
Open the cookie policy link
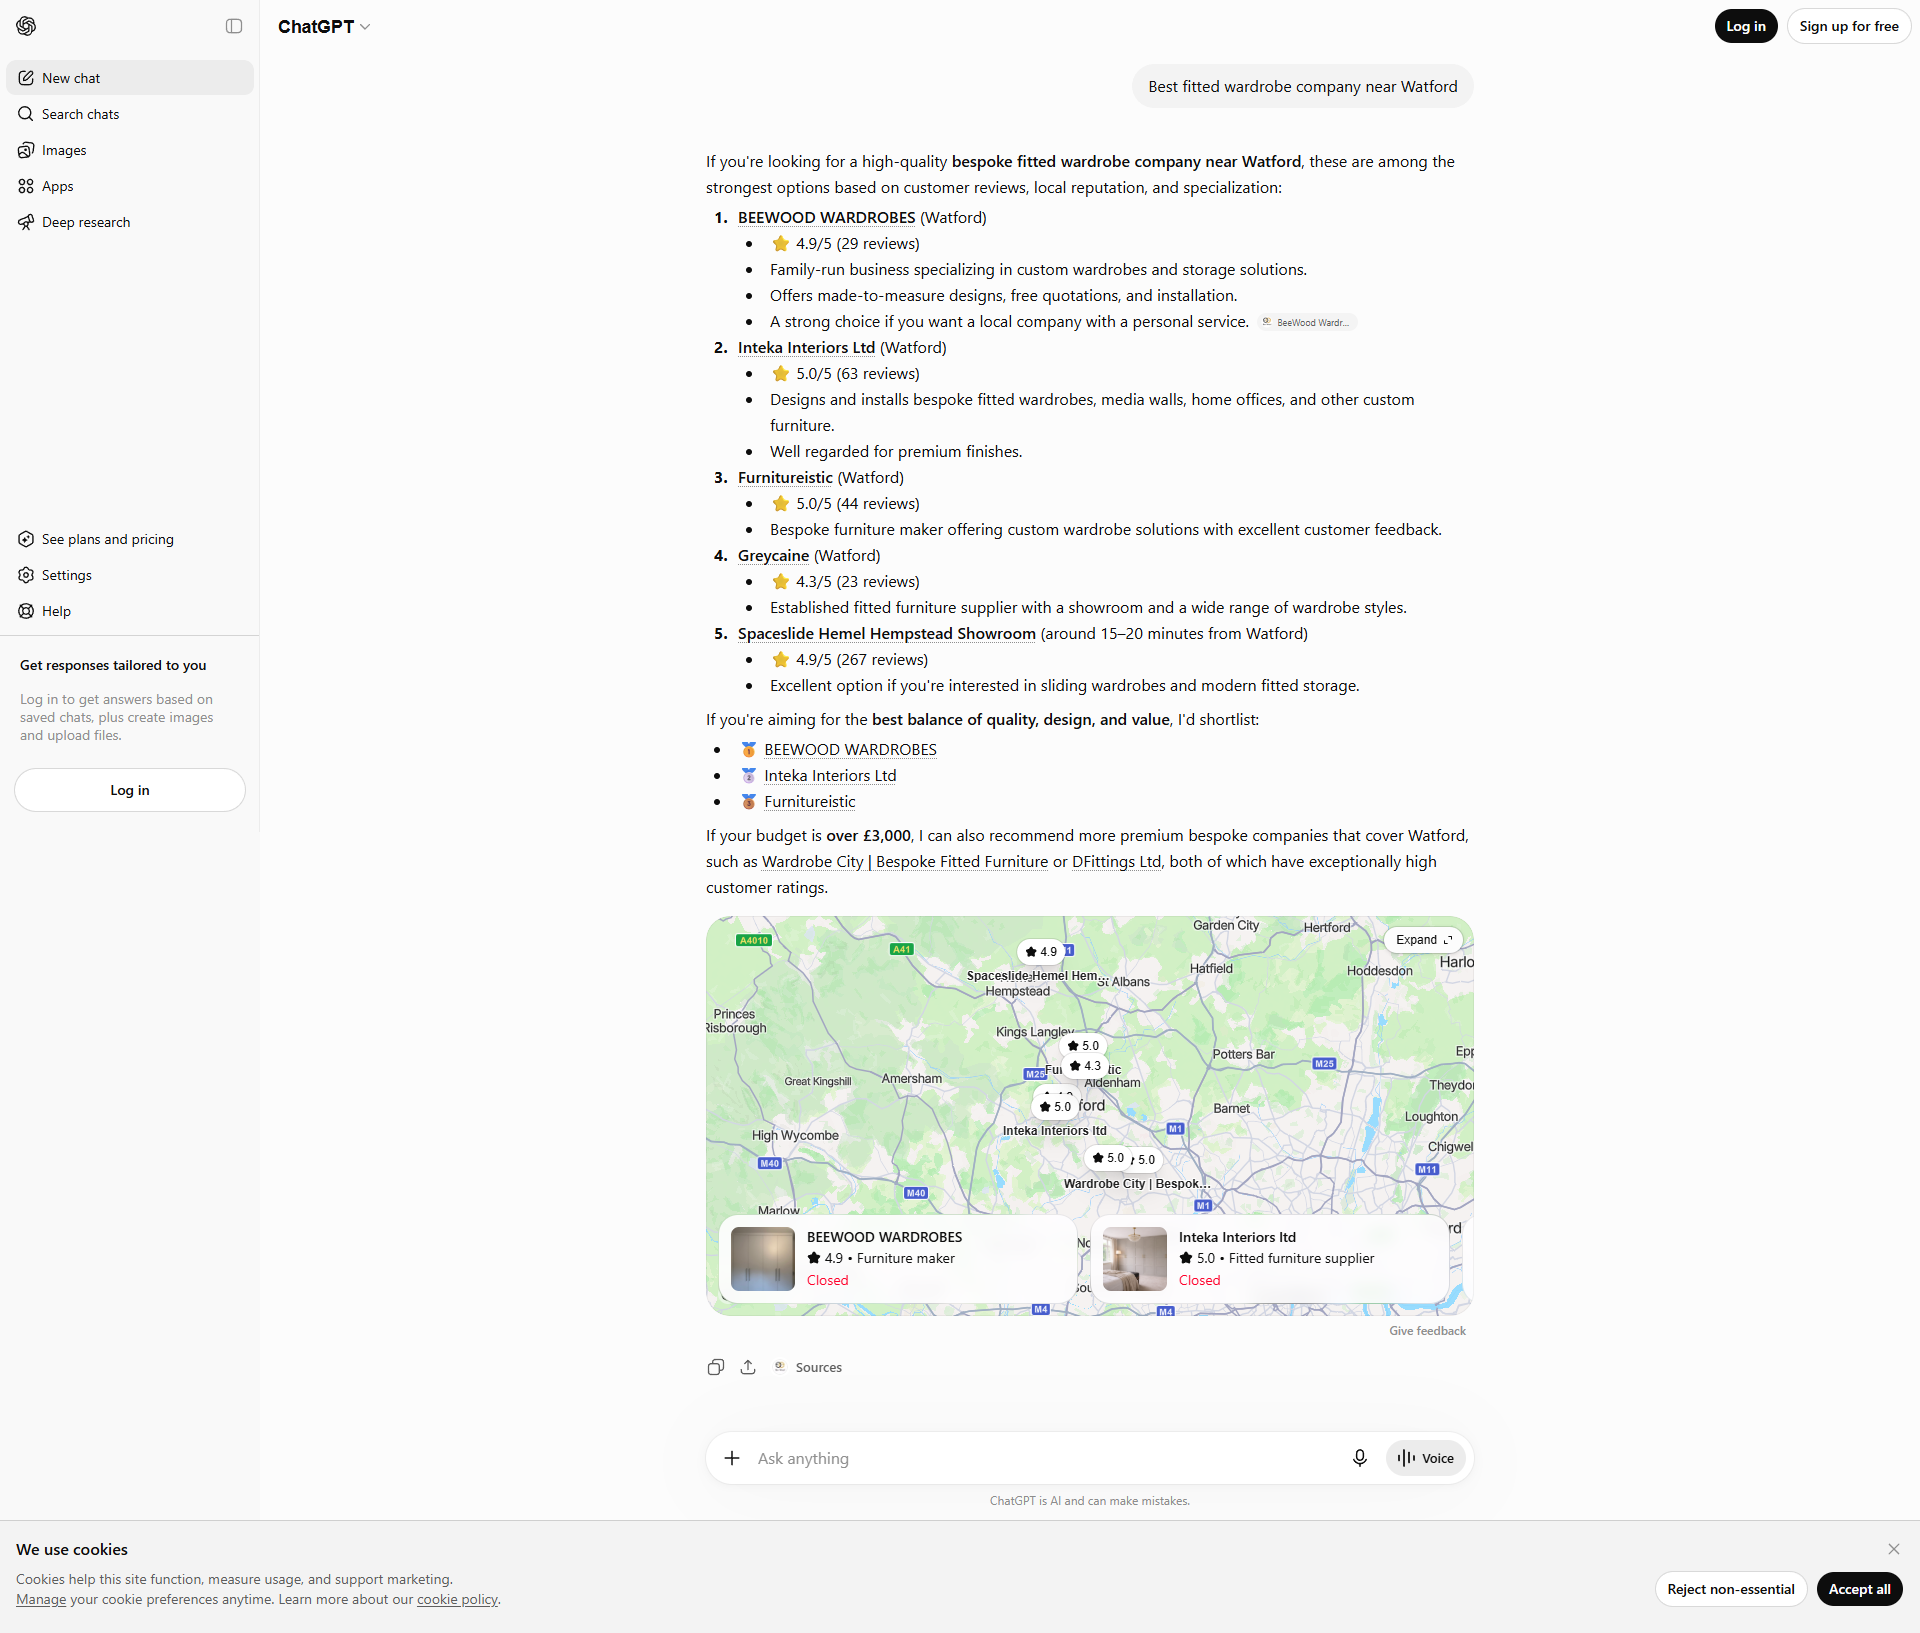(x=457, y=1599)
